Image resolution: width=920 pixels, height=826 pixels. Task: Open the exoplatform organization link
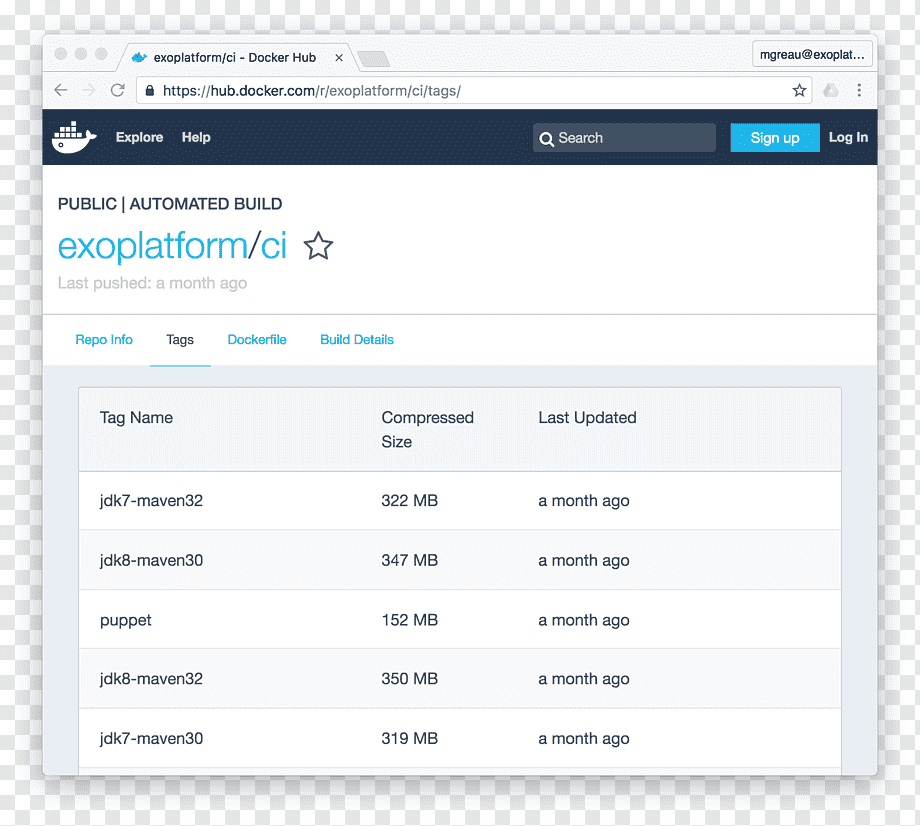pyautogui.click(x=153, y=245)
